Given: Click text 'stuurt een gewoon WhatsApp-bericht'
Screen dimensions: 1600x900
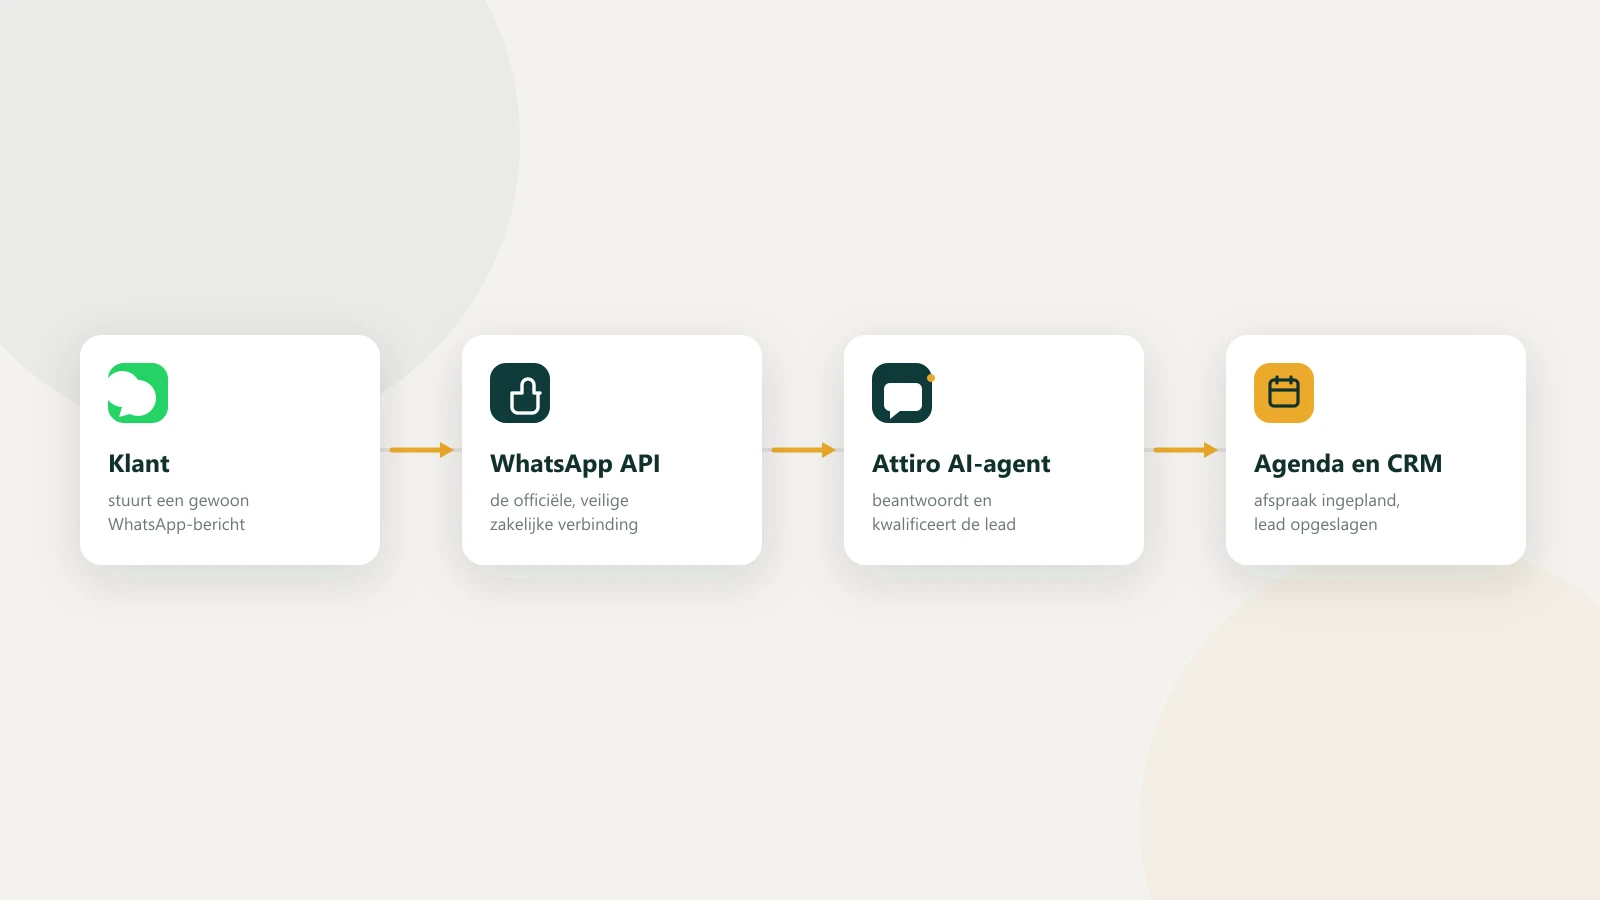Looking at the screenshot, I should pos(178,512).
